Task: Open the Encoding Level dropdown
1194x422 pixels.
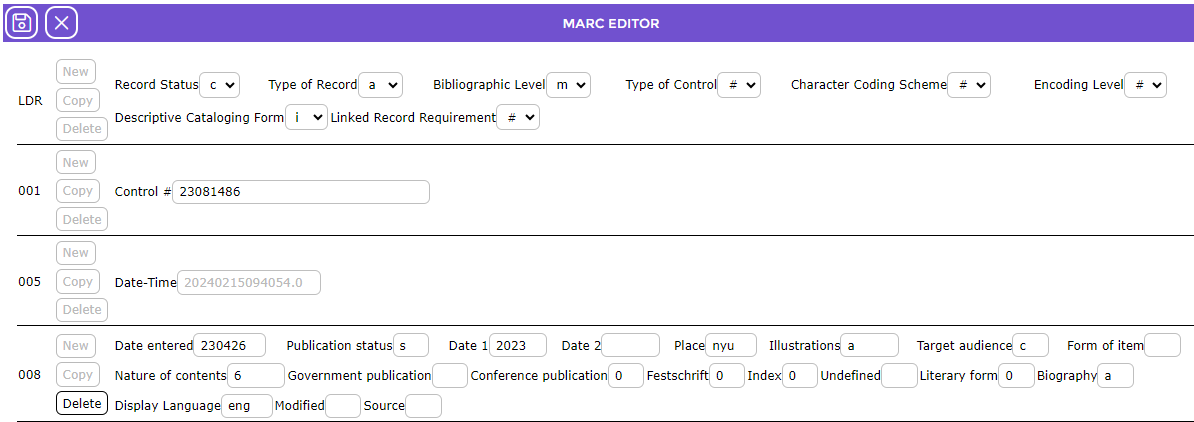Action: (1145, 85)
